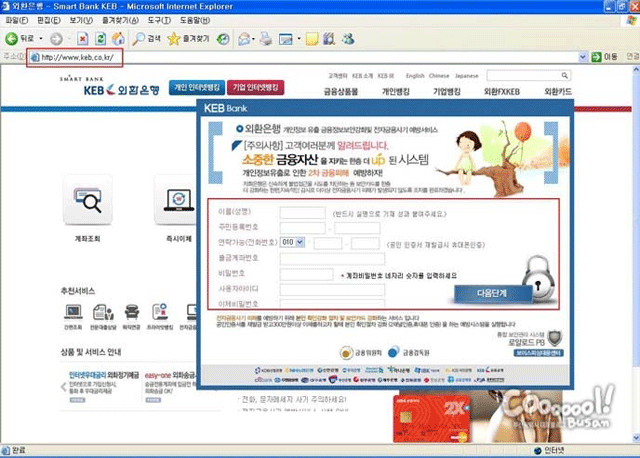Click the Edit page icon in toolbar

286,39
